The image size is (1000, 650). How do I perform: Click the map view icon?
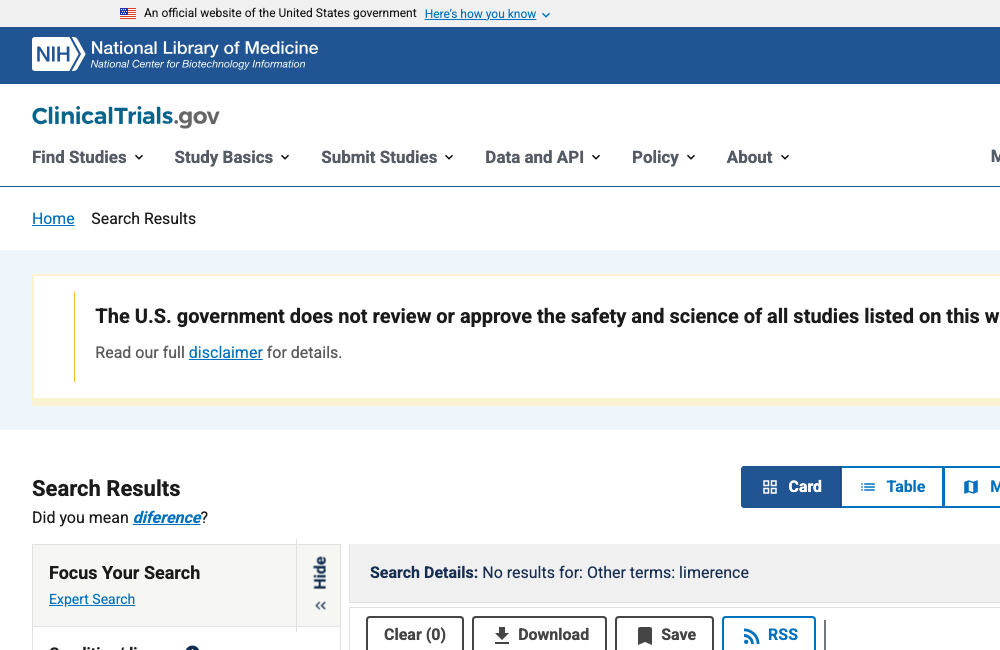pos(971,487)
